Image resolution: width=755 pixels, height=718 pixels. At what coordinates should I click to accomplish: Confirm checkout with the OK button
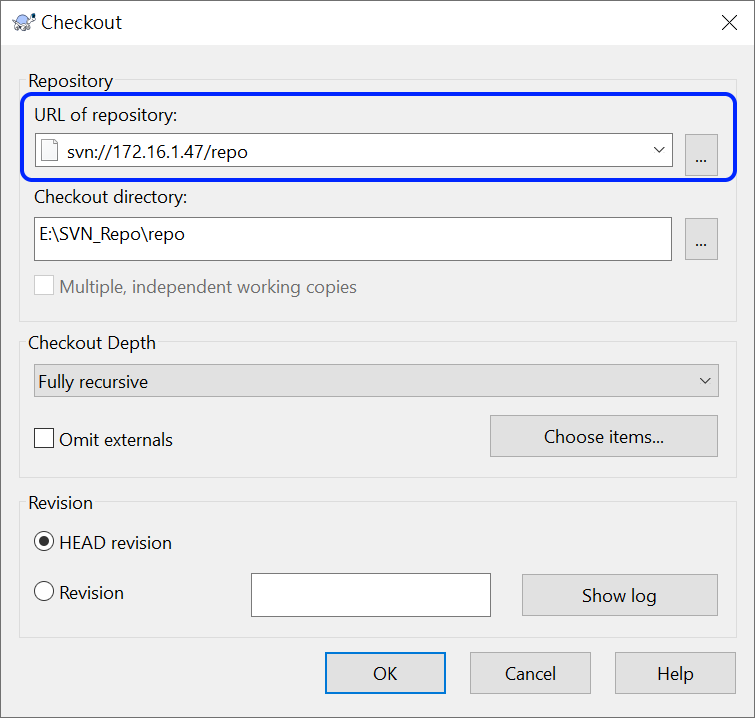pyautogui.click(x=385, y=673)
